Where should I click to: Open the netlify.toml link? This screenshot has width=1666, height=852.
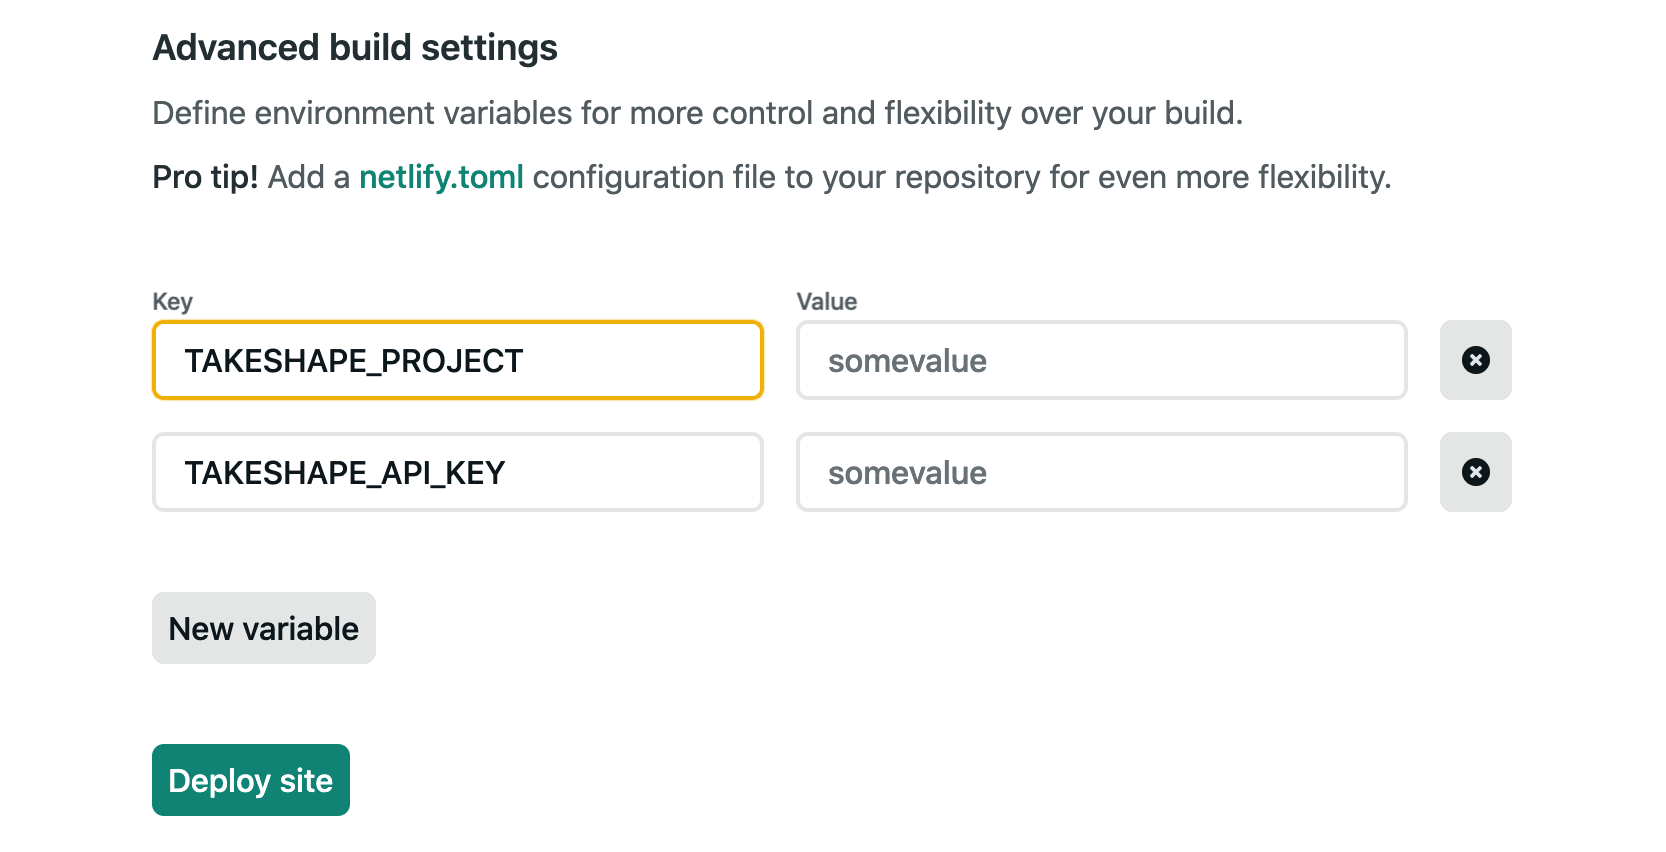[441, 177]
